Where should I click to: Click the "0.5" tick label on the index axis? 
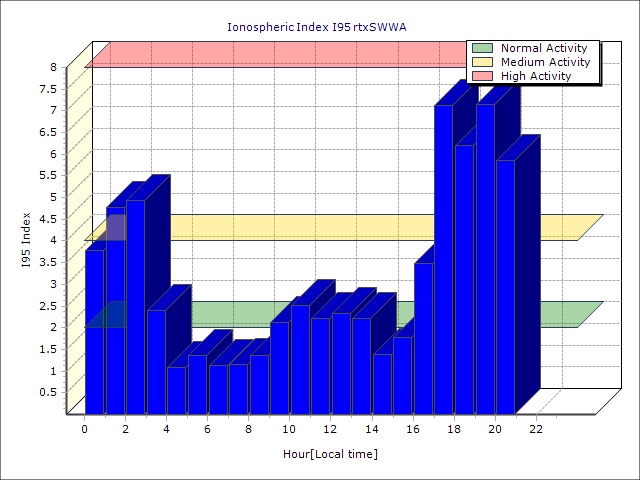tap(48, 392)
